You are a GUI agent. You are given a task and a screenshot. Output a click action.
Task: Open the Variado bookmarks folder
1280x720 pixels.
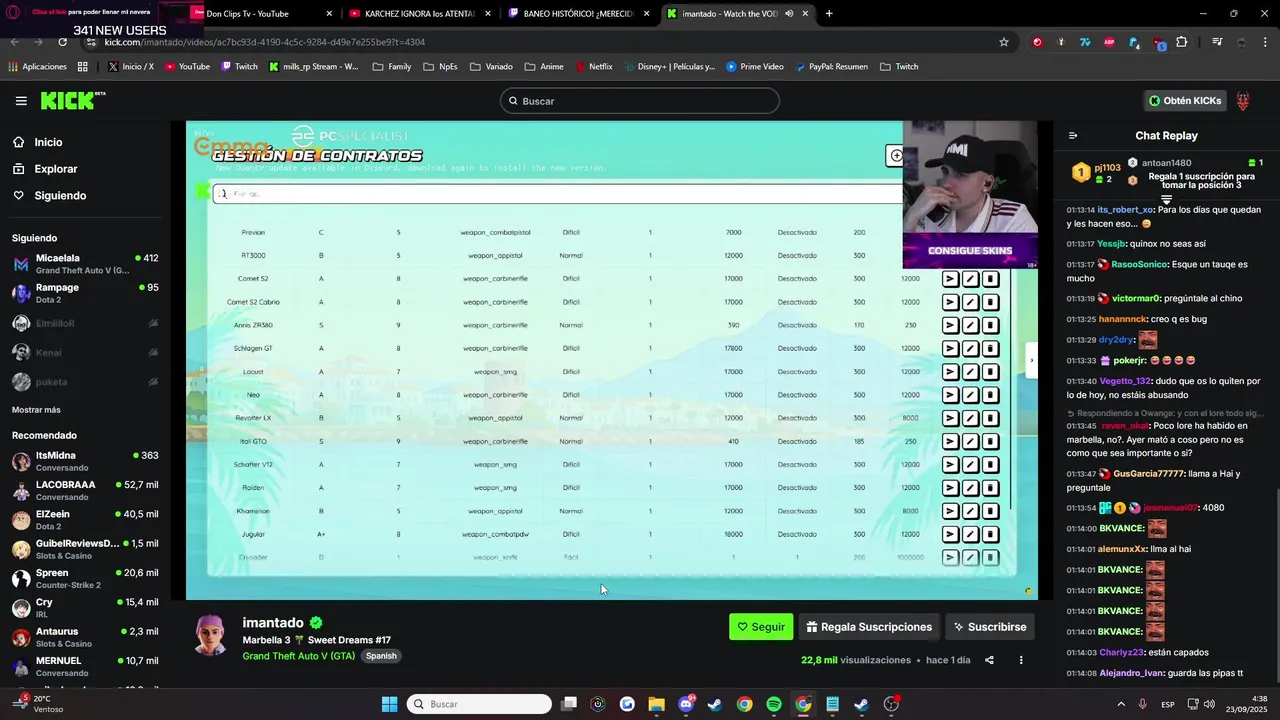click(x=490, y=67)
